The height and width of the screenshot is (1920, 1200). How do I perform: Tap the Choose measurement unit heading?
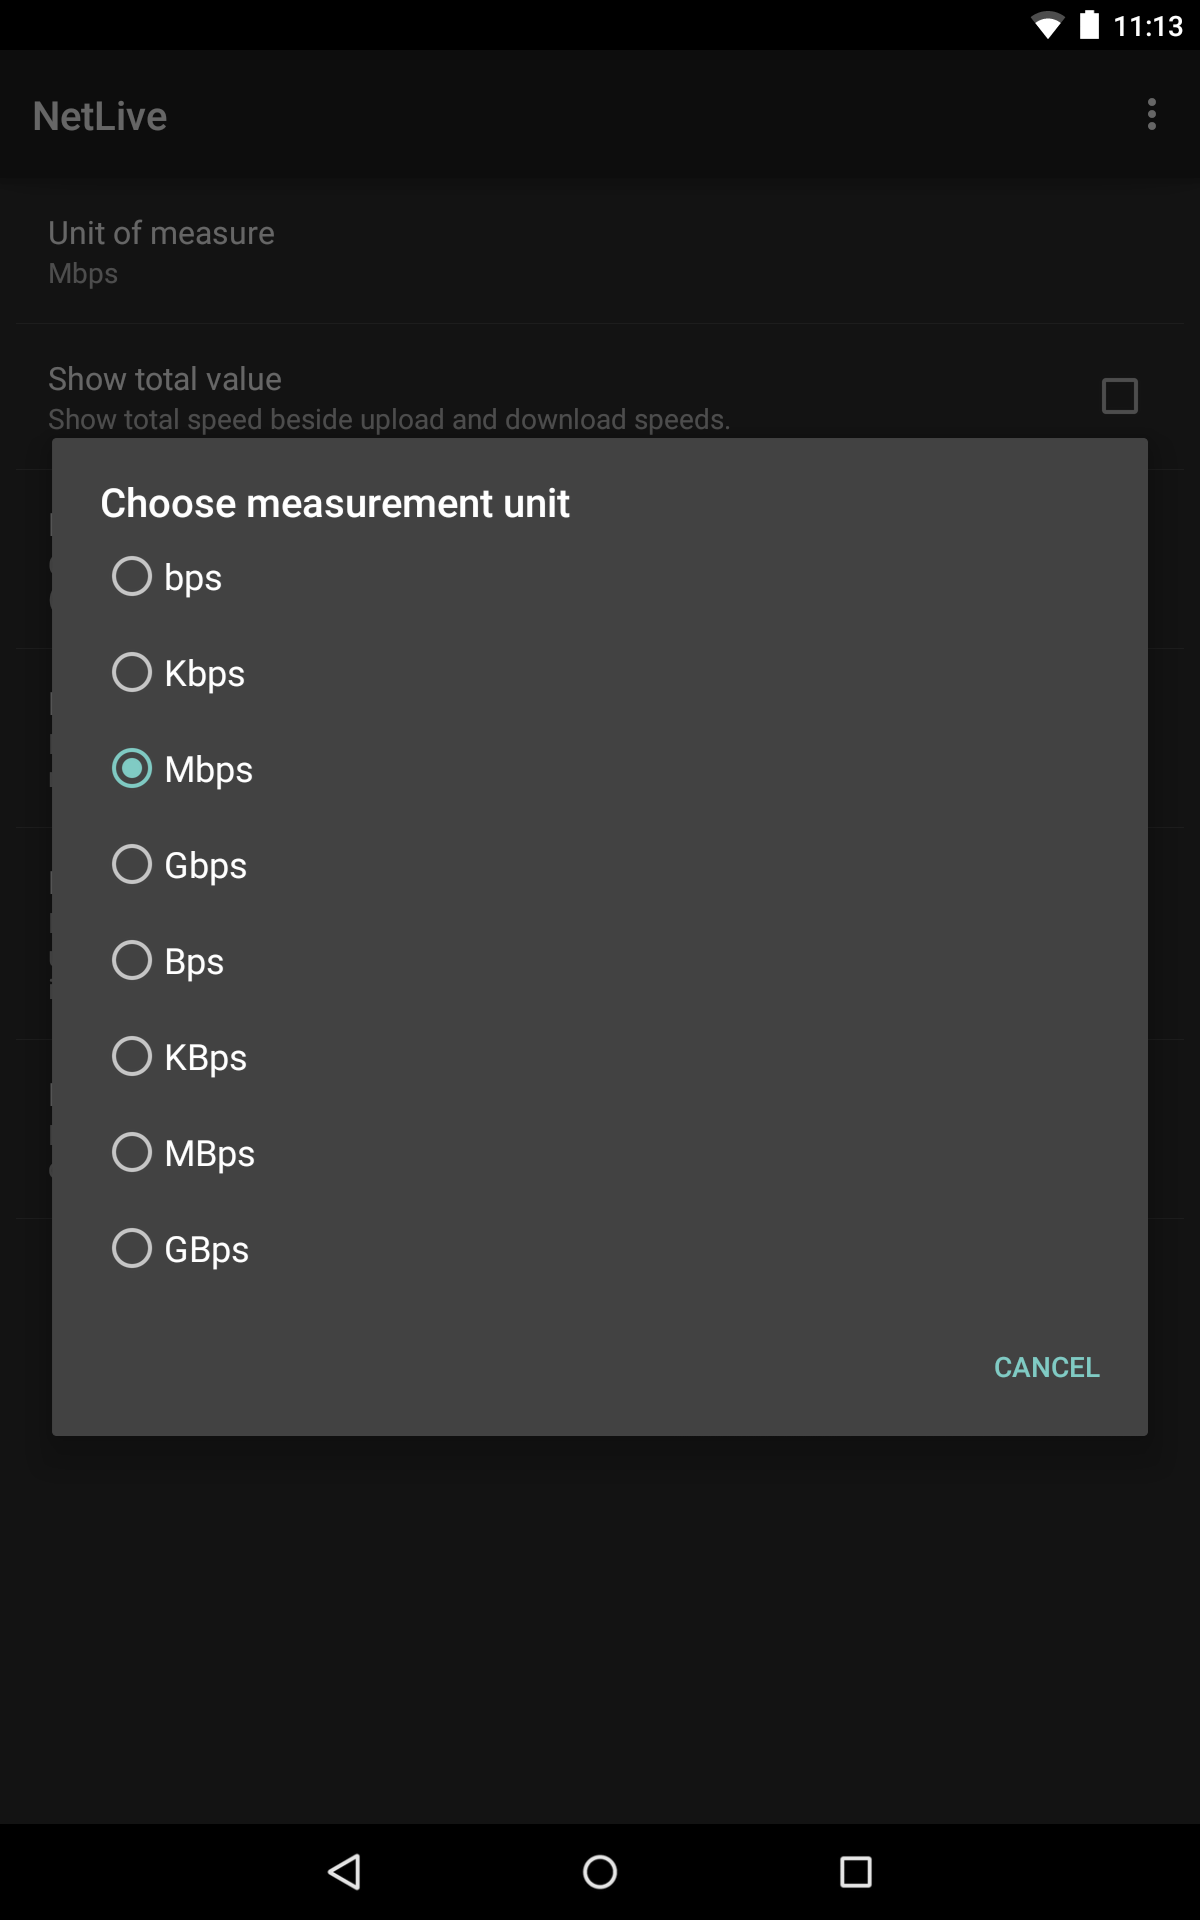point(335,503)
